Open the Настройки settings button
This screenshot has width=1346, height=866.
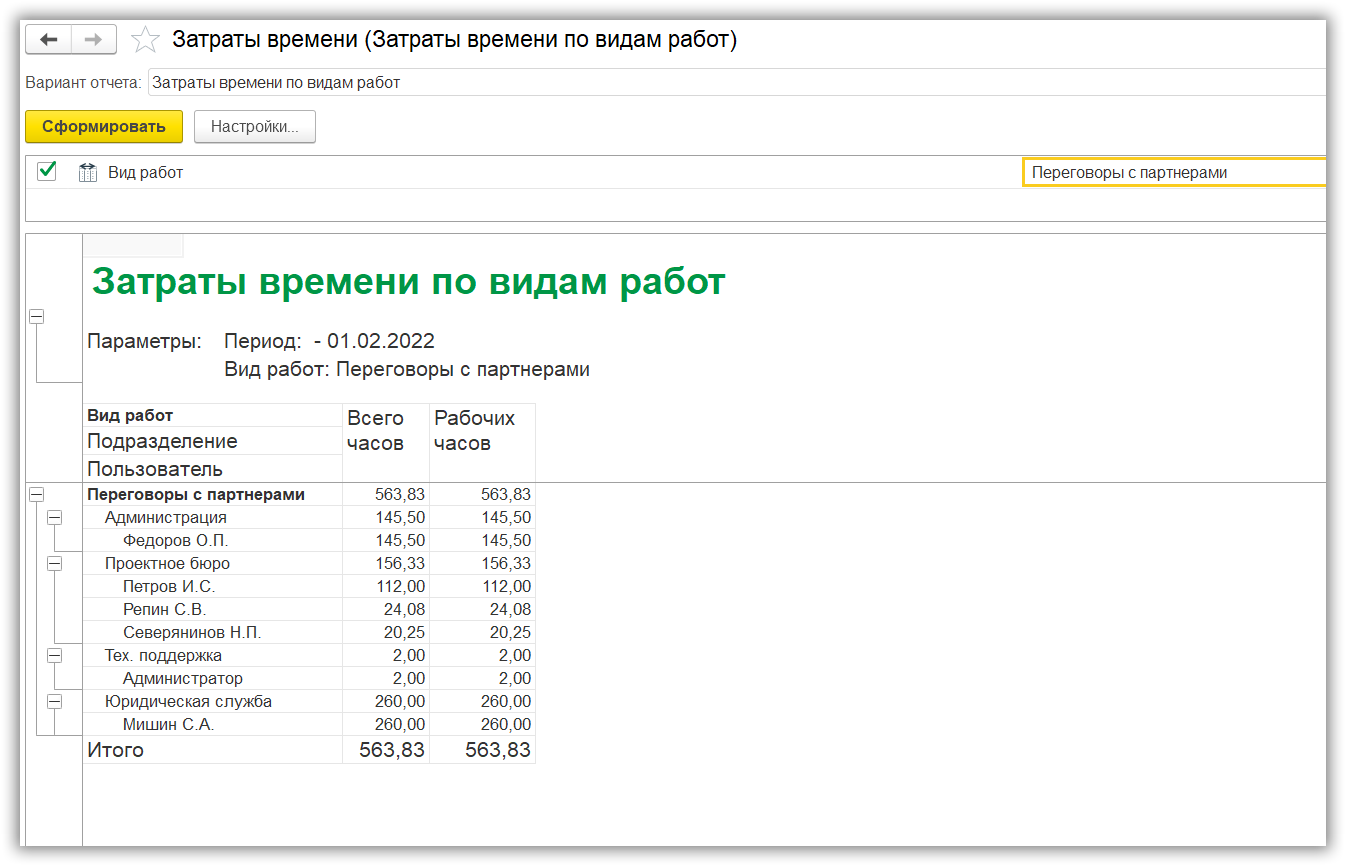(x=254, y=127)
